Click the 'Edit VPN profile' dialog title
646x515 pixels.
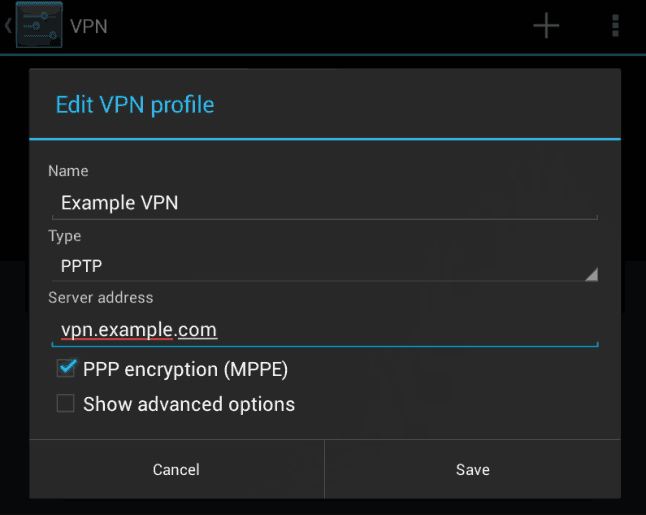pyautogui.click(x=135, y=105)
